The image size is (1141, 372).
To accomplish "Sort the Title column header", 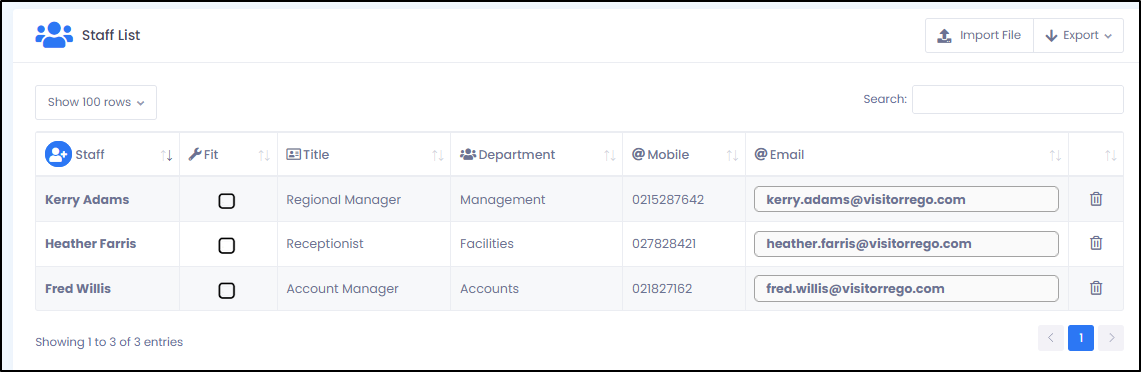I will (x=437, y=155).
